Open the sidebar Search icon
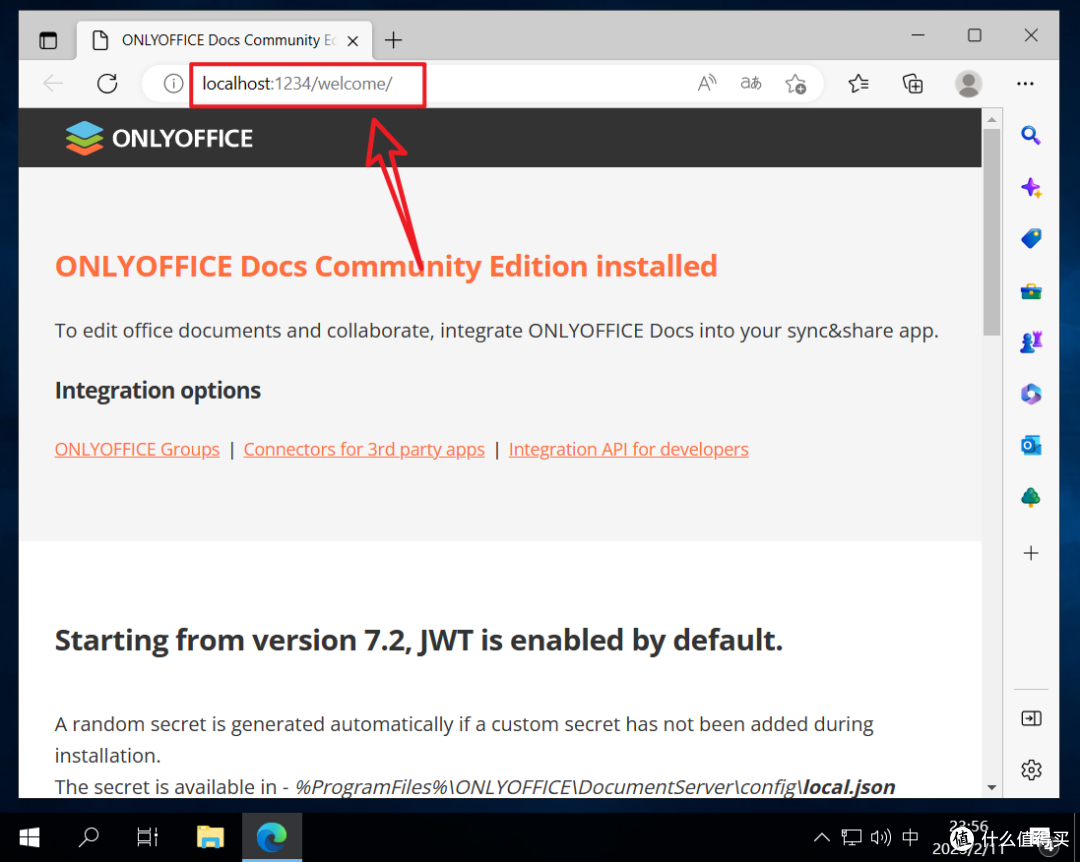This screenshot has height=862, width=1080. tap(1030, 135)
